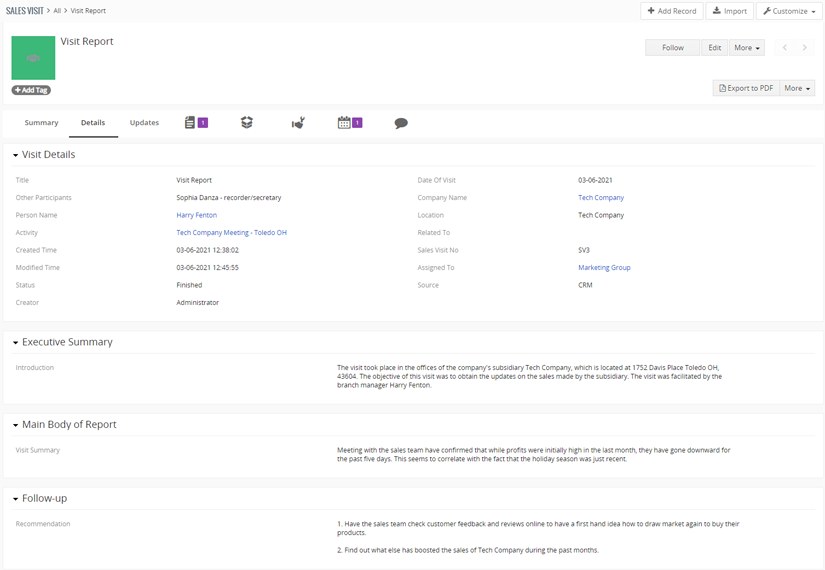Switch to the Summary tab
The width and height of the screenshot is (825, 570).
(42, 123)
